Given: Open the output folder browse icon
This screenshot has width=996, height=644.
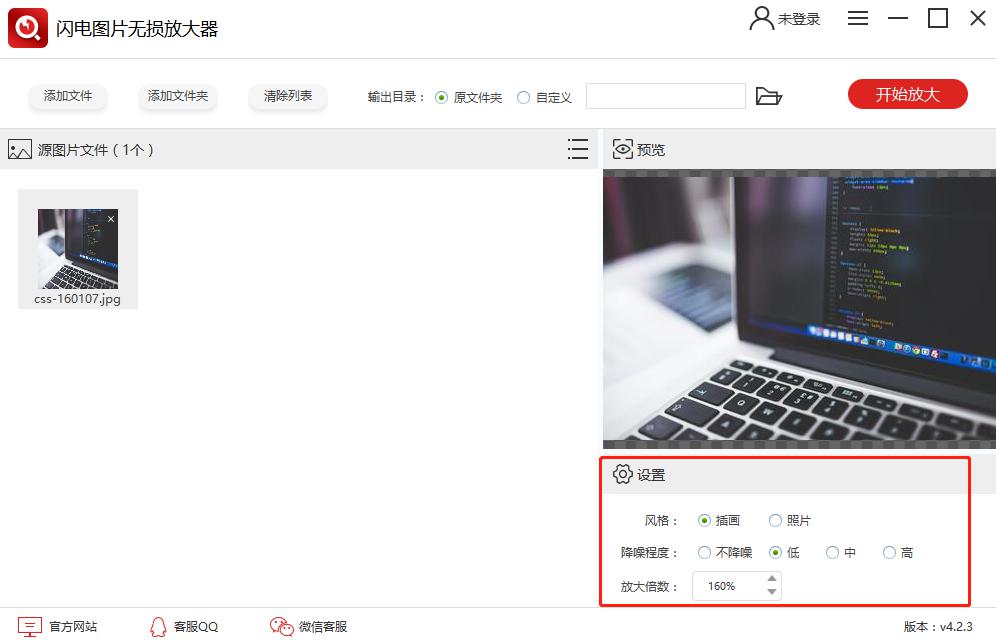Looking at the screenshot, I should (768, 96).
